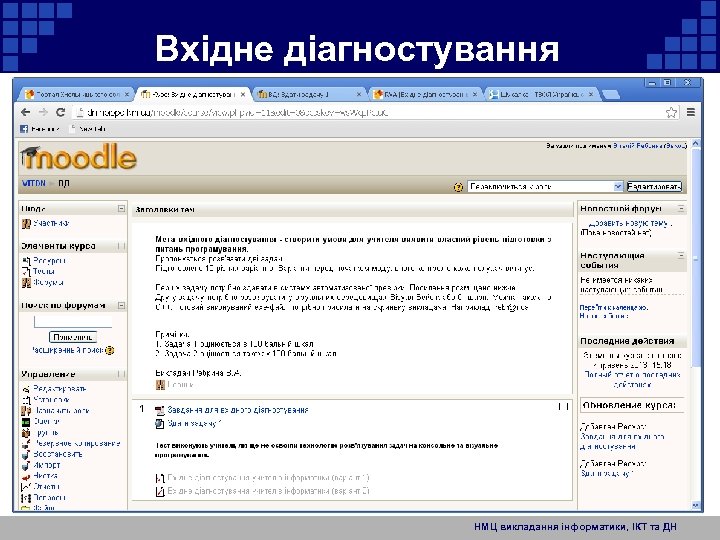Collapse the Управление block

click(121, 374)
